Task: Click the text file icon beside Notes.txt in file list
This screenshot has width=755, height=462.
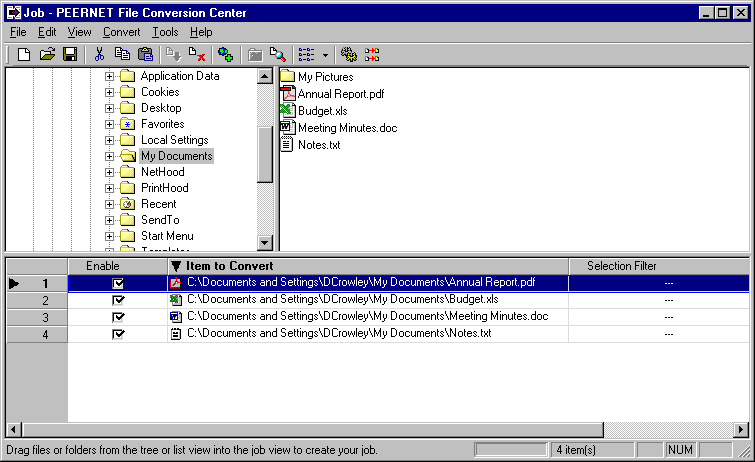Action: [x=287, y=144]
